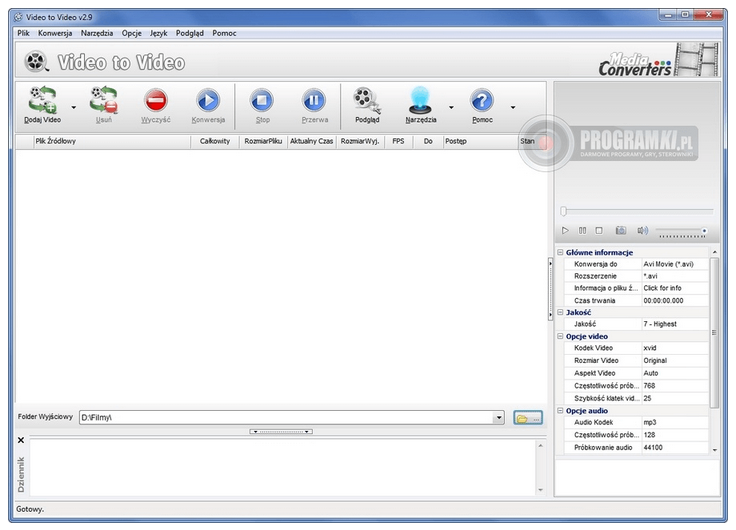Select the Rozszerzenie *.avi value
This screenshot has width=736, height=530.
coord(675,276)
